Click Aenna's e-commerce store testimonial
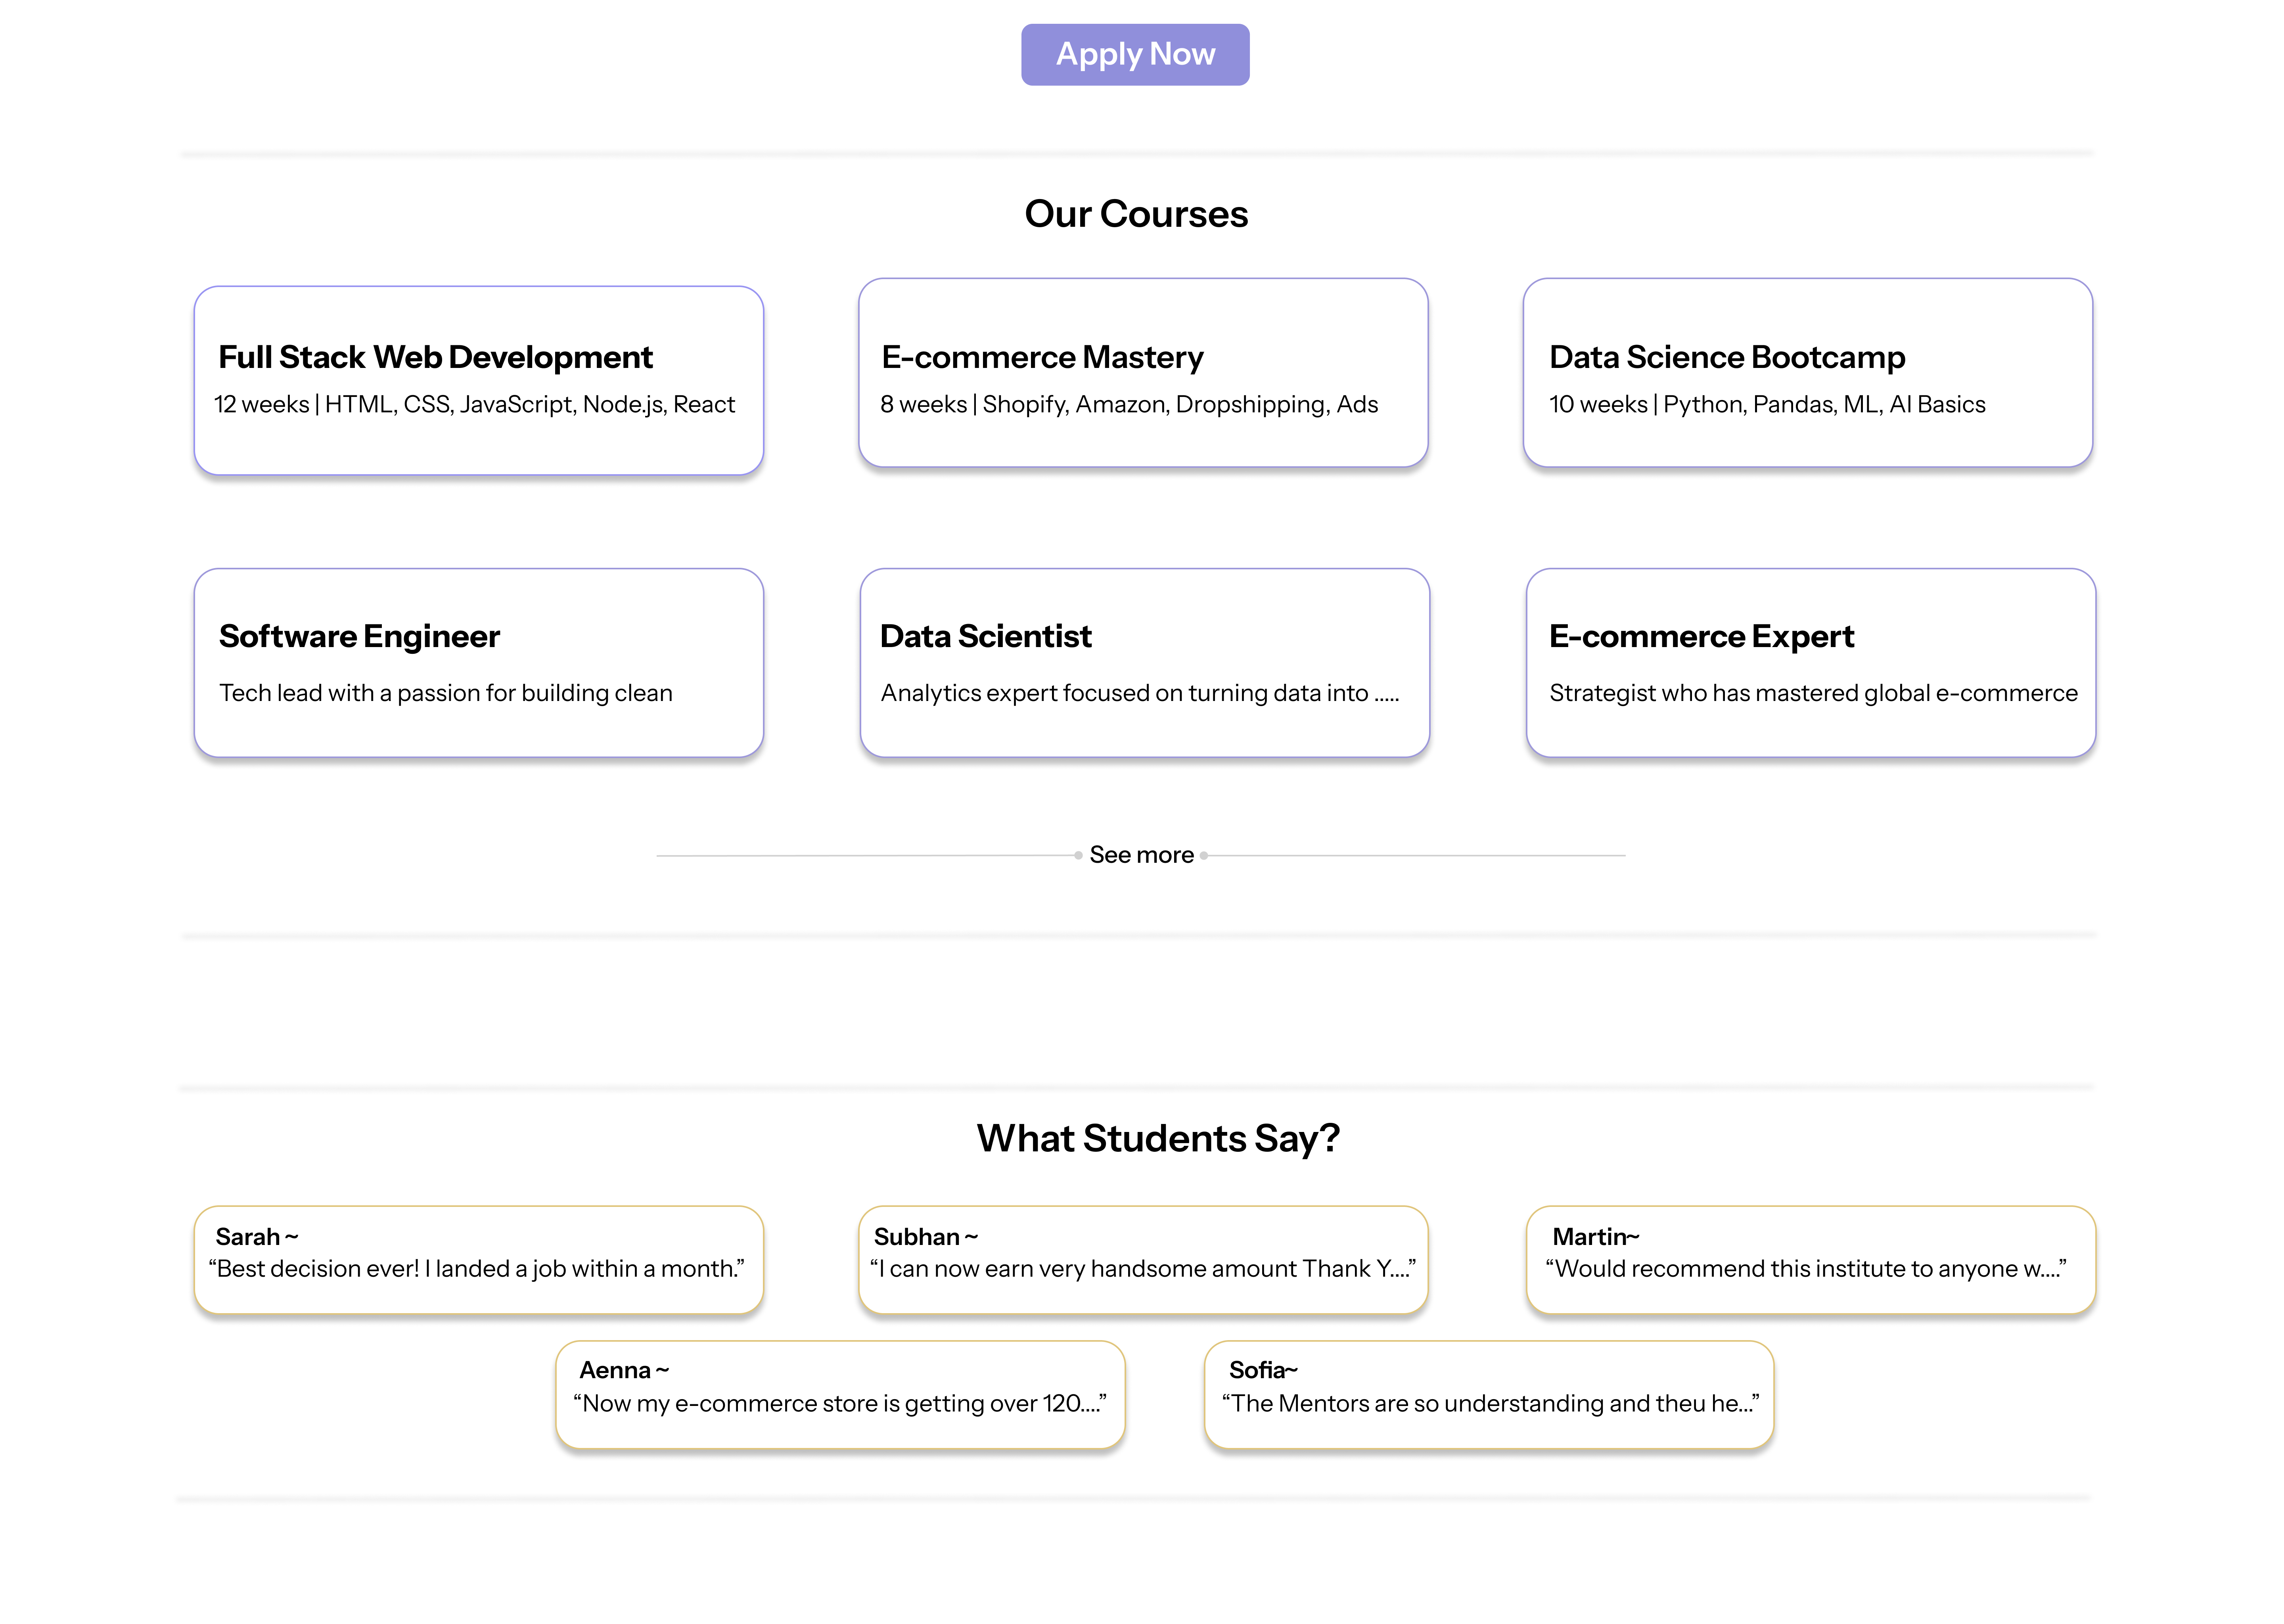 tap(840, 1392)
